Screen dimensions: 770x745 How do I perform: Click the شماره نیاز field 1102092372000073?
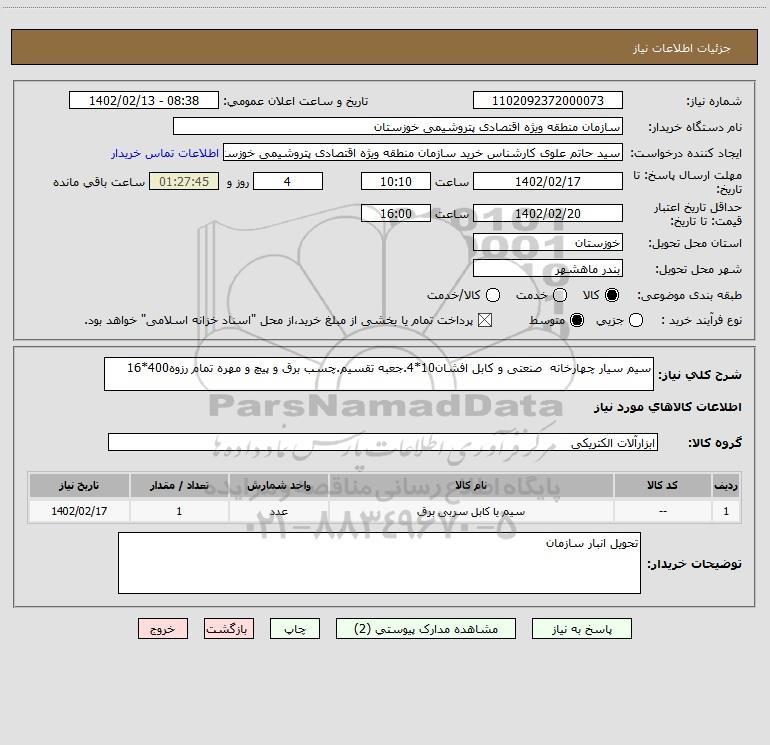tap(548, 100)
